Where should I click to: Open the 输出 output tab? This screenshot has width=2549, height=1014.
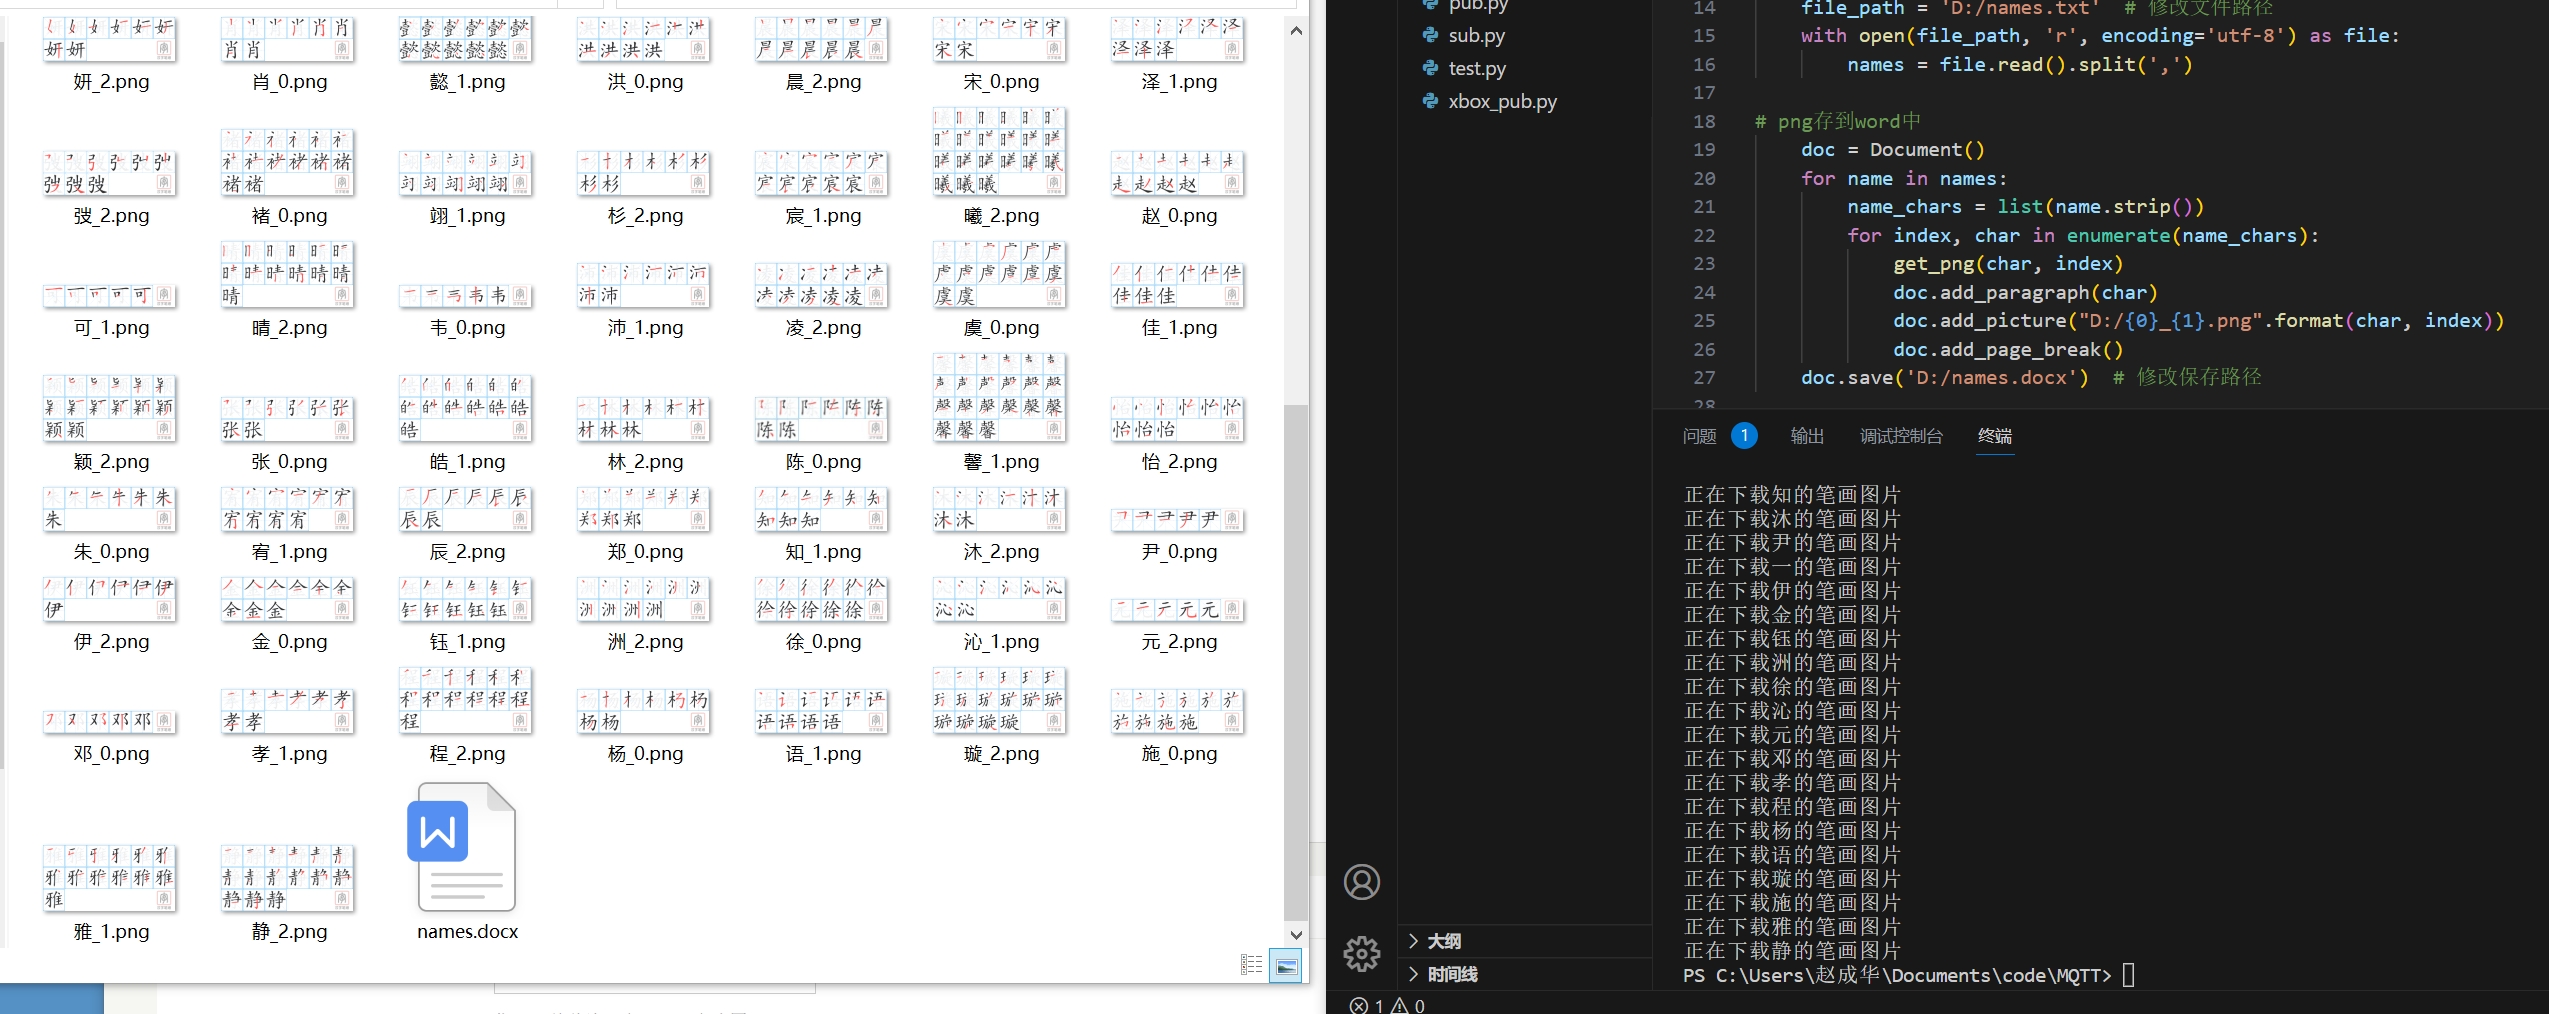point(1807,436)
